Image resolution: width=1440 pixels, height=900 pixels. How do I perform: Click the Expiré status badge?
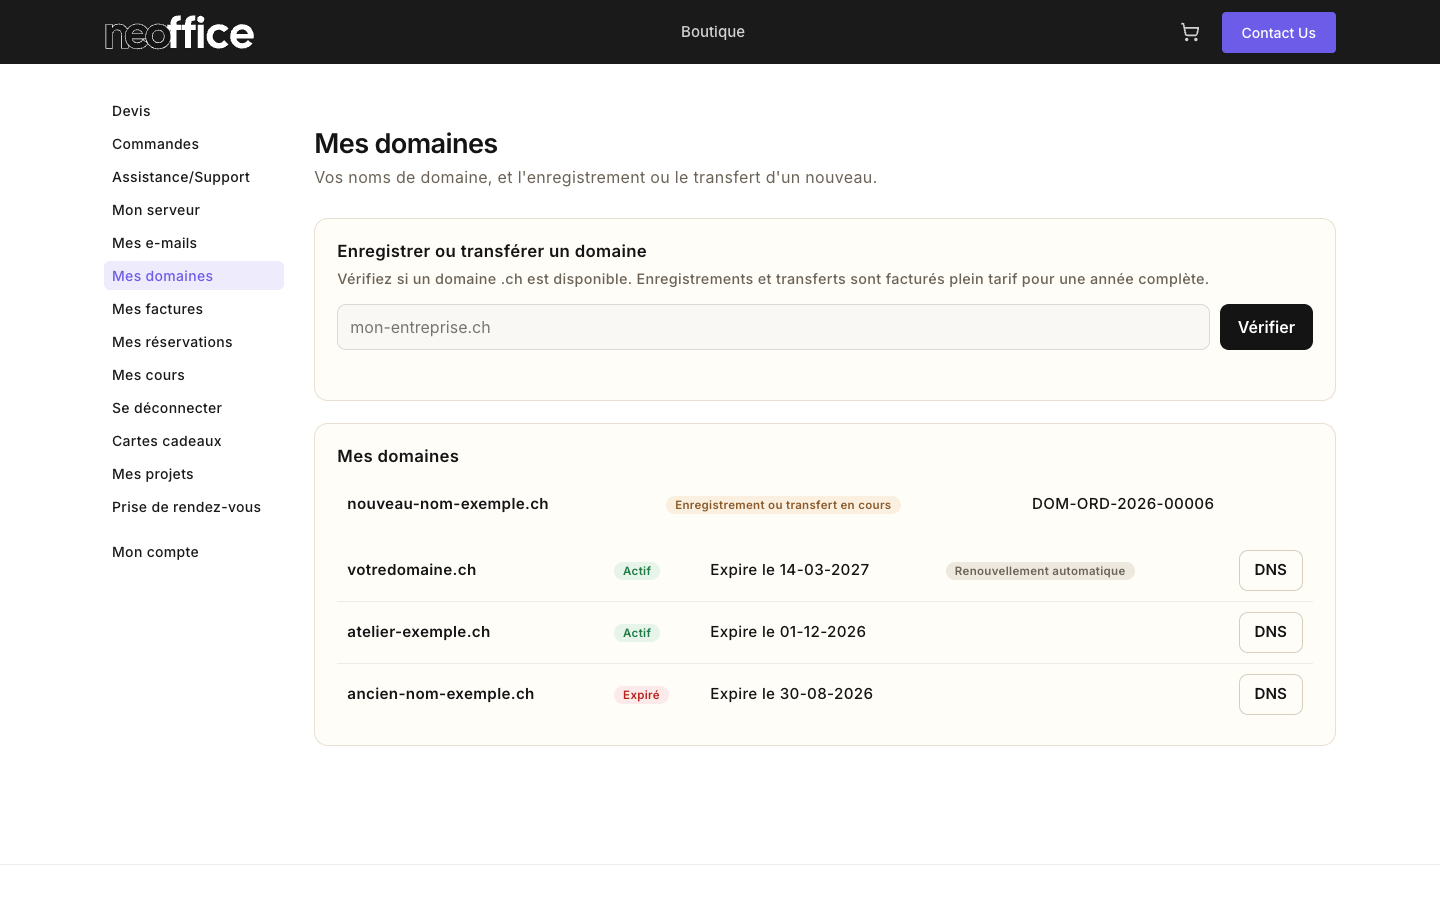(x=641, y=695)
